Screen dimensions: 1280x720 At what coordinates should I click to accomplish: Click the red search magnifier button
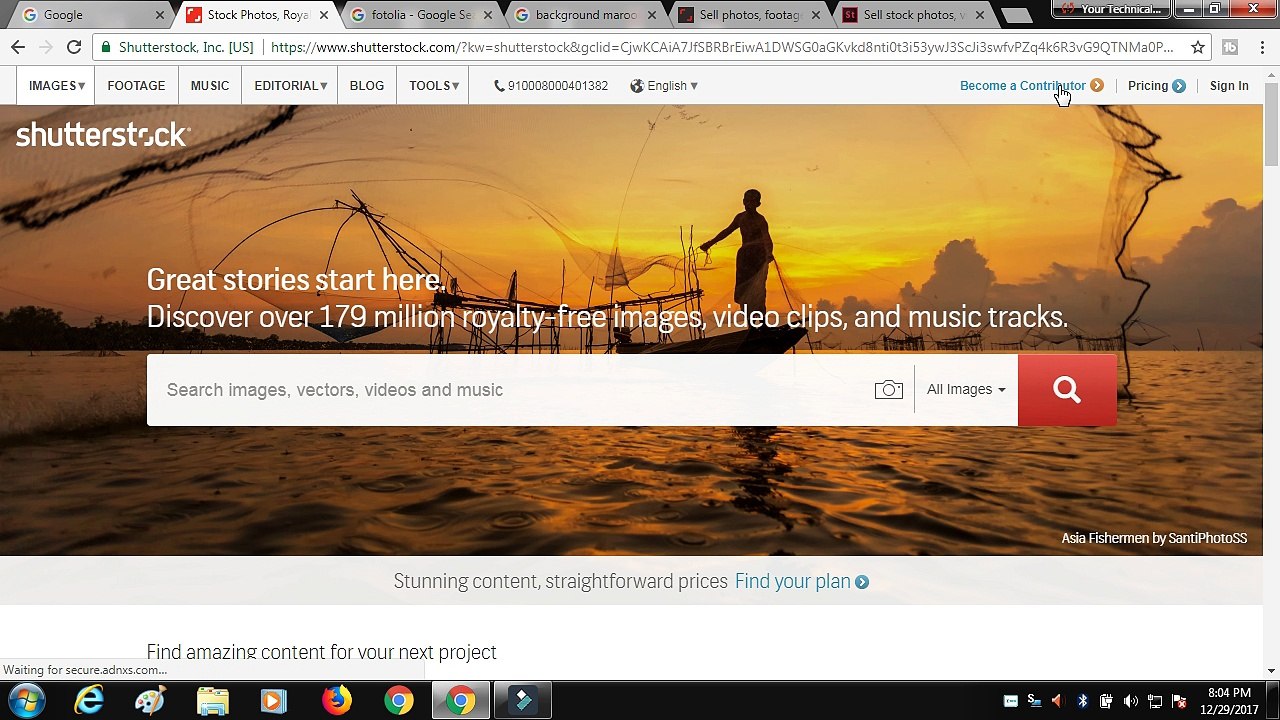pyautogui.click(x=1067, y=390)
